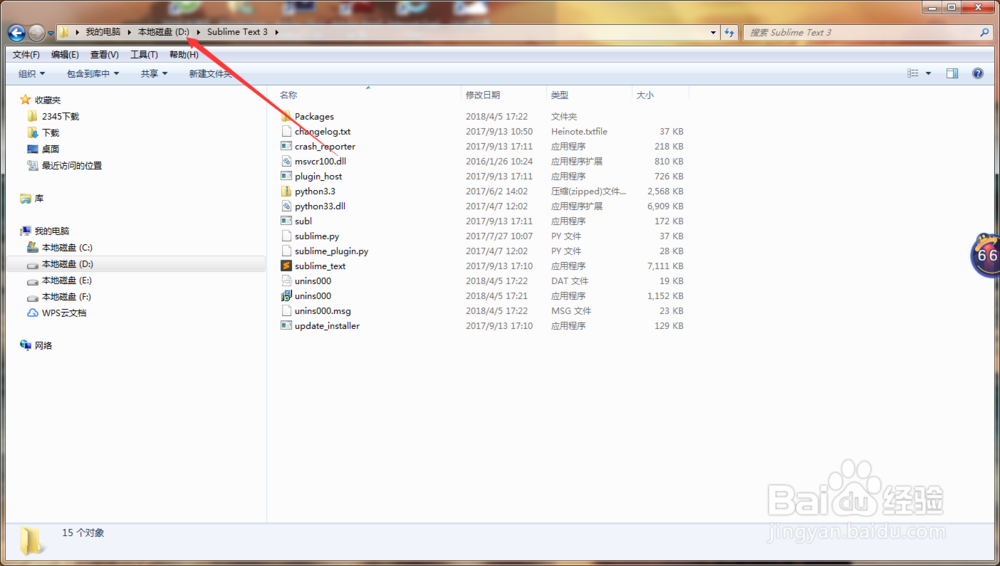Open the 帮助(H) menu
1000x566 pixels.
(184, 55)
